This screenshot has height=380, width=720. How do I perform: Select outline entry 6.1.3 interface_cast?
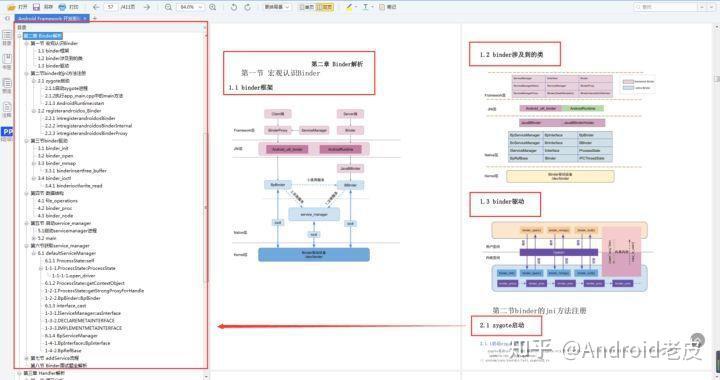(65, 306)
